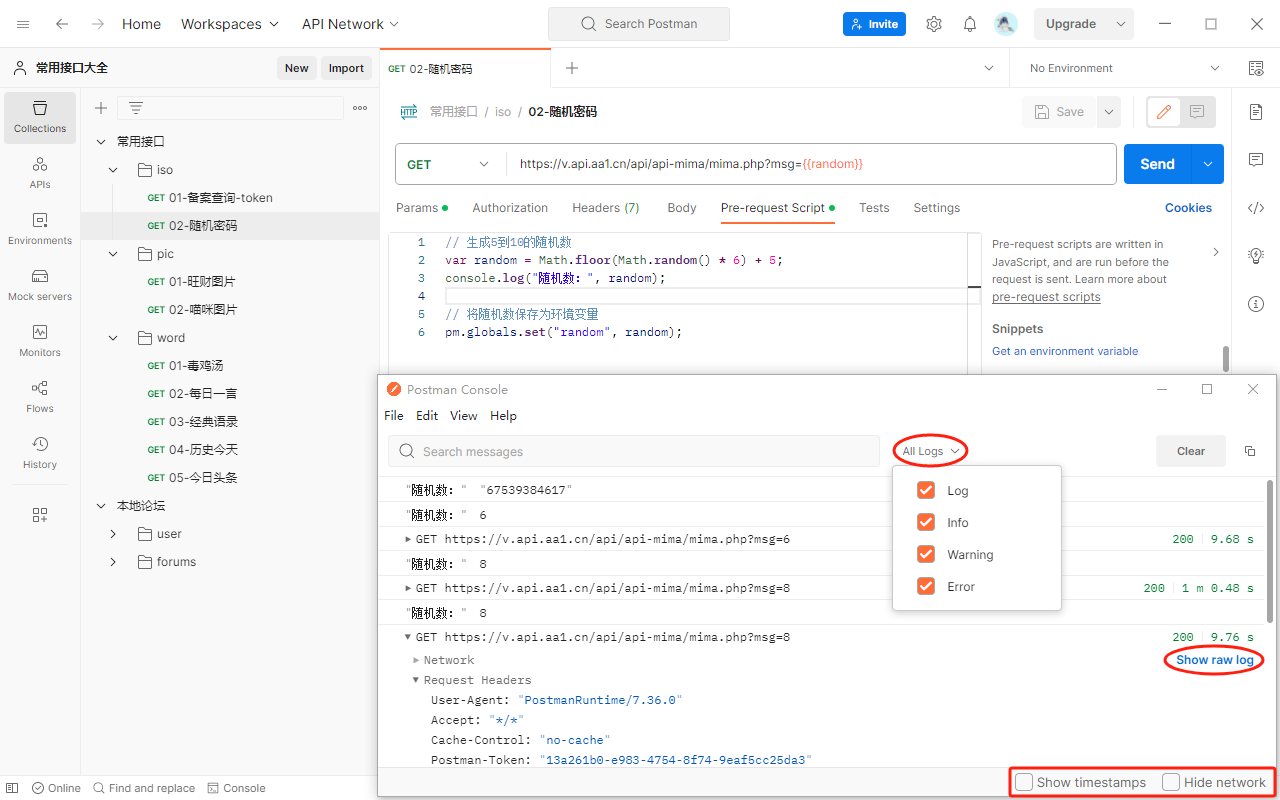Image resolution: width=1280 pixels, height=800 pixels.
Task: Click the Search Postman field
Action: pyautogui.click(x=639, y=24)
